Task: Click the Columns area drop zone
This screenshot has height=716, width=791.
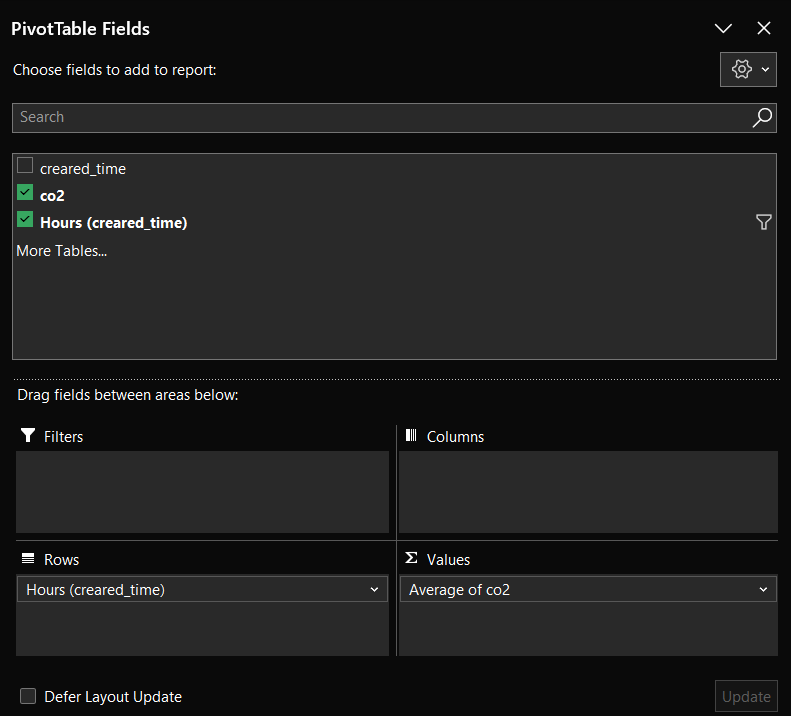Action: (588, 492)
